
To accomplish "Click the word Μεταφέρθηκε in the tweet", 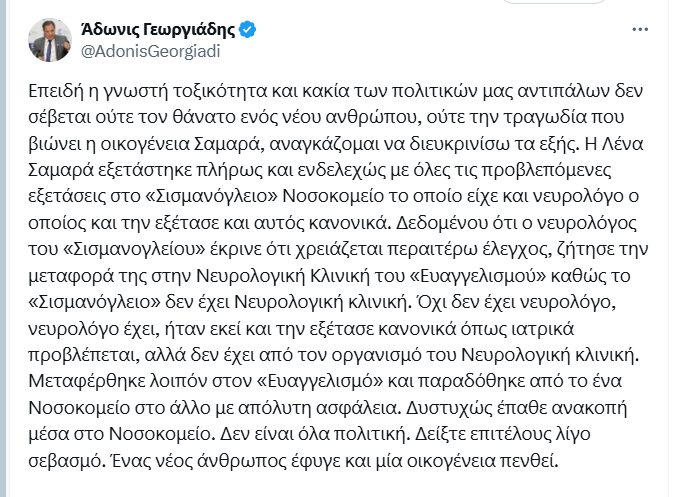I will tap(86, 381).
